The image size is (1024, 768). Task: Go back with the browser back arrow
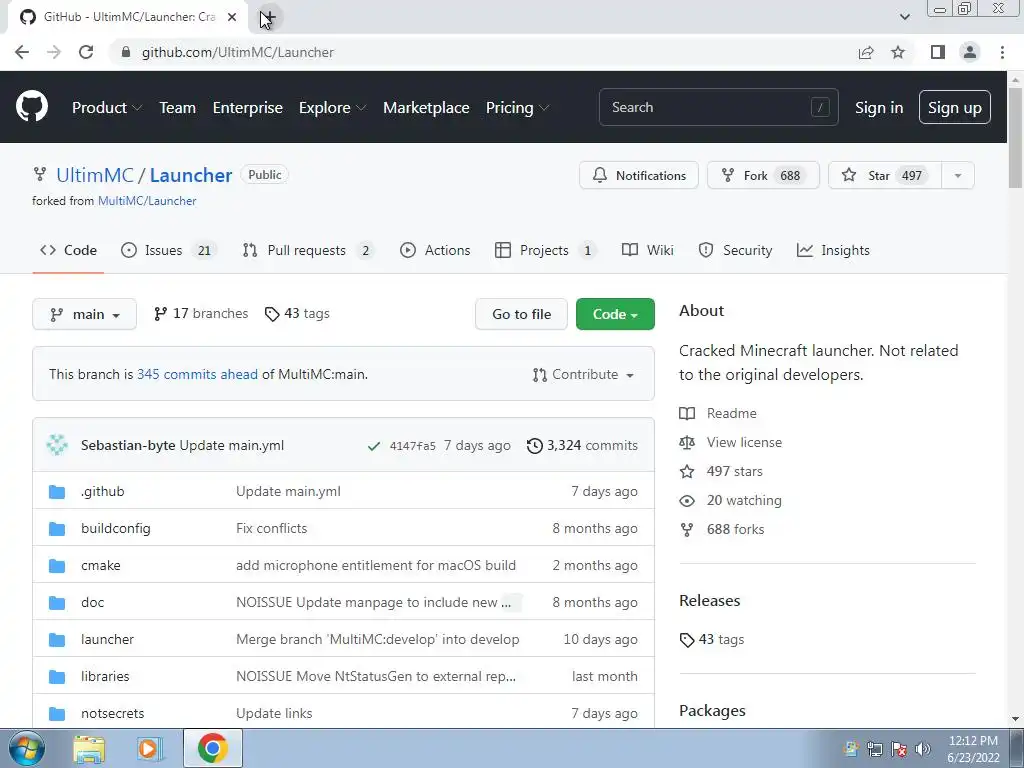click(x=22, y=52)
